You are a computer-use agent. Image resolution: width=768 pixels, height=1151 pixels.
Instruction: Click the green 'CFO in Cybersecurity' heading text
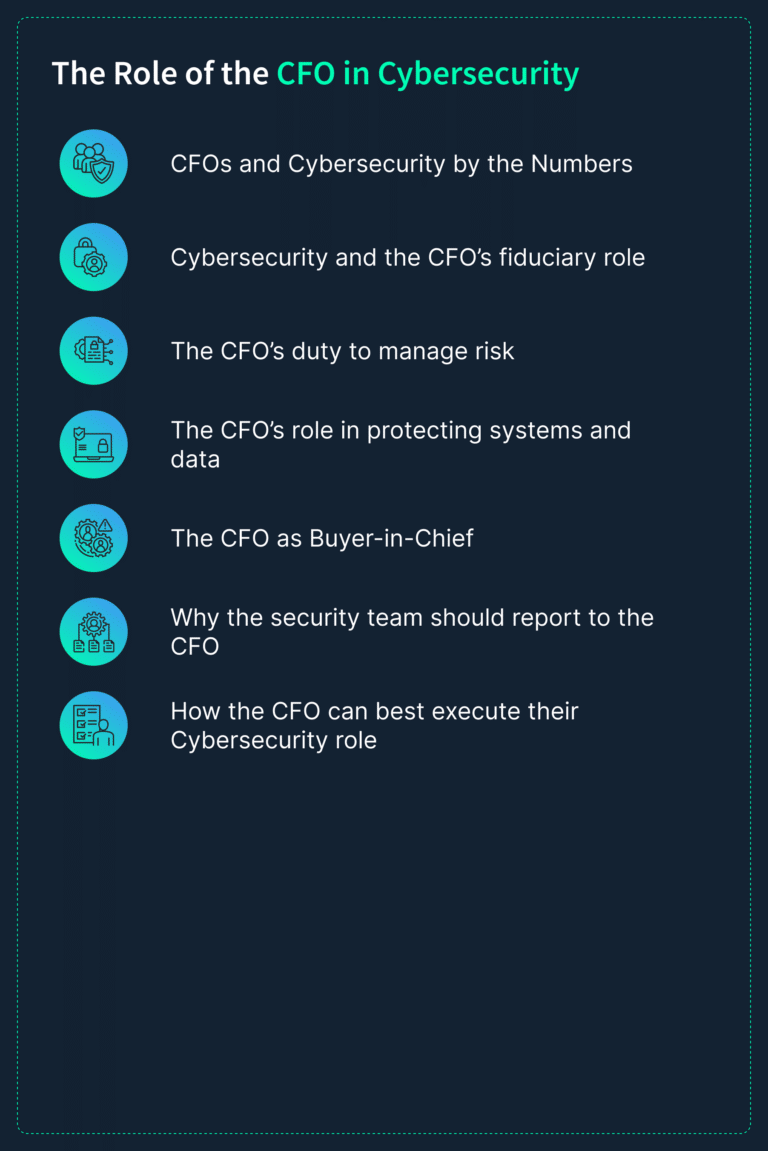427,74
